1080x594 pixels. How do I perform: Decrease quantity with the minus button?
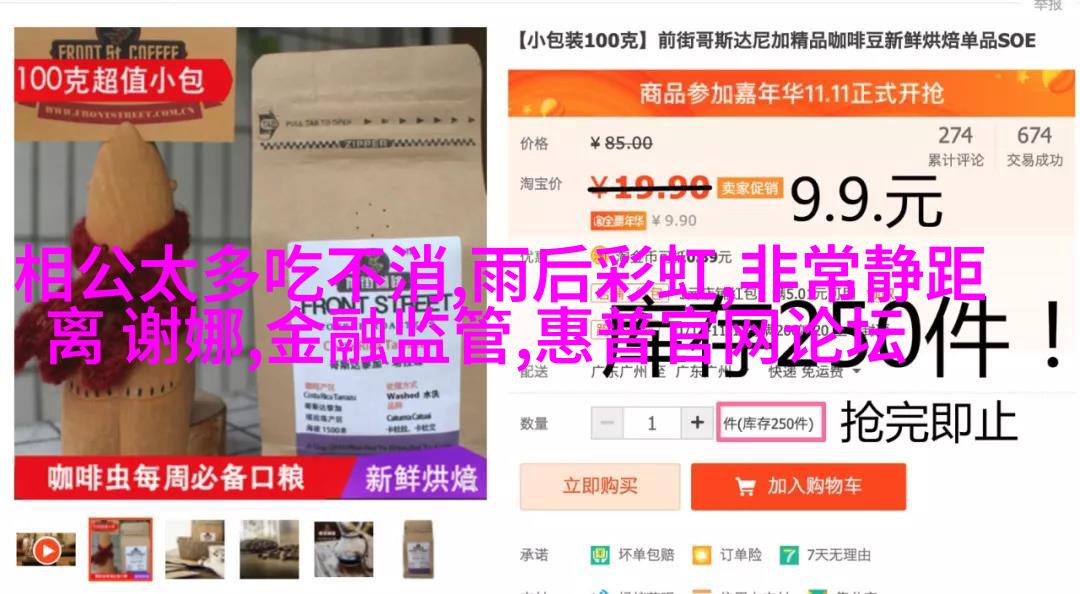click(x=607, y=422)
